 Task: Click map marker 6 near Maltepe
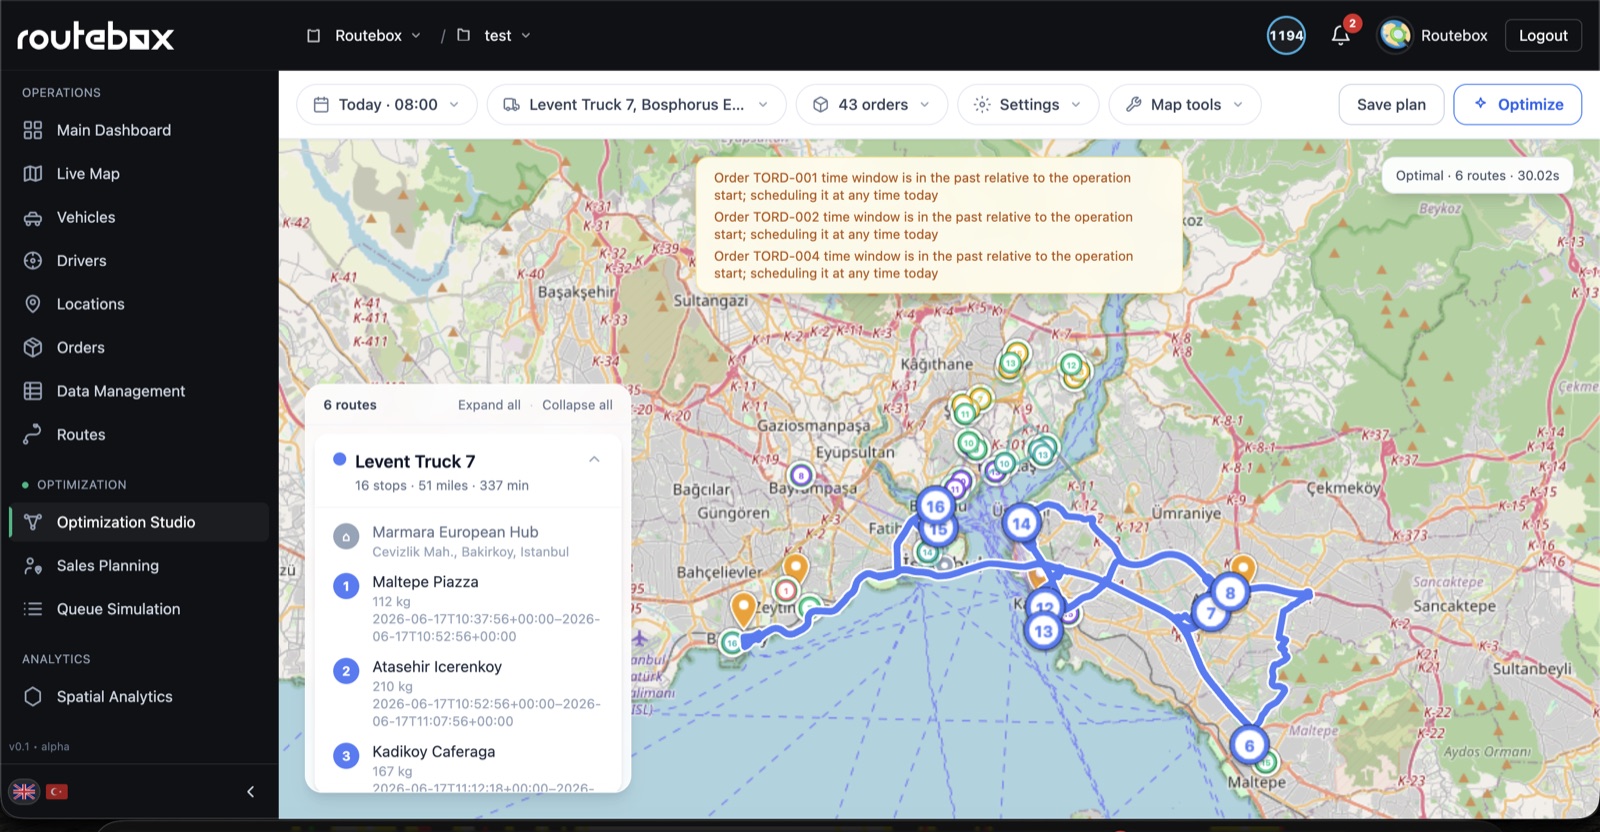coord(1249,746)
